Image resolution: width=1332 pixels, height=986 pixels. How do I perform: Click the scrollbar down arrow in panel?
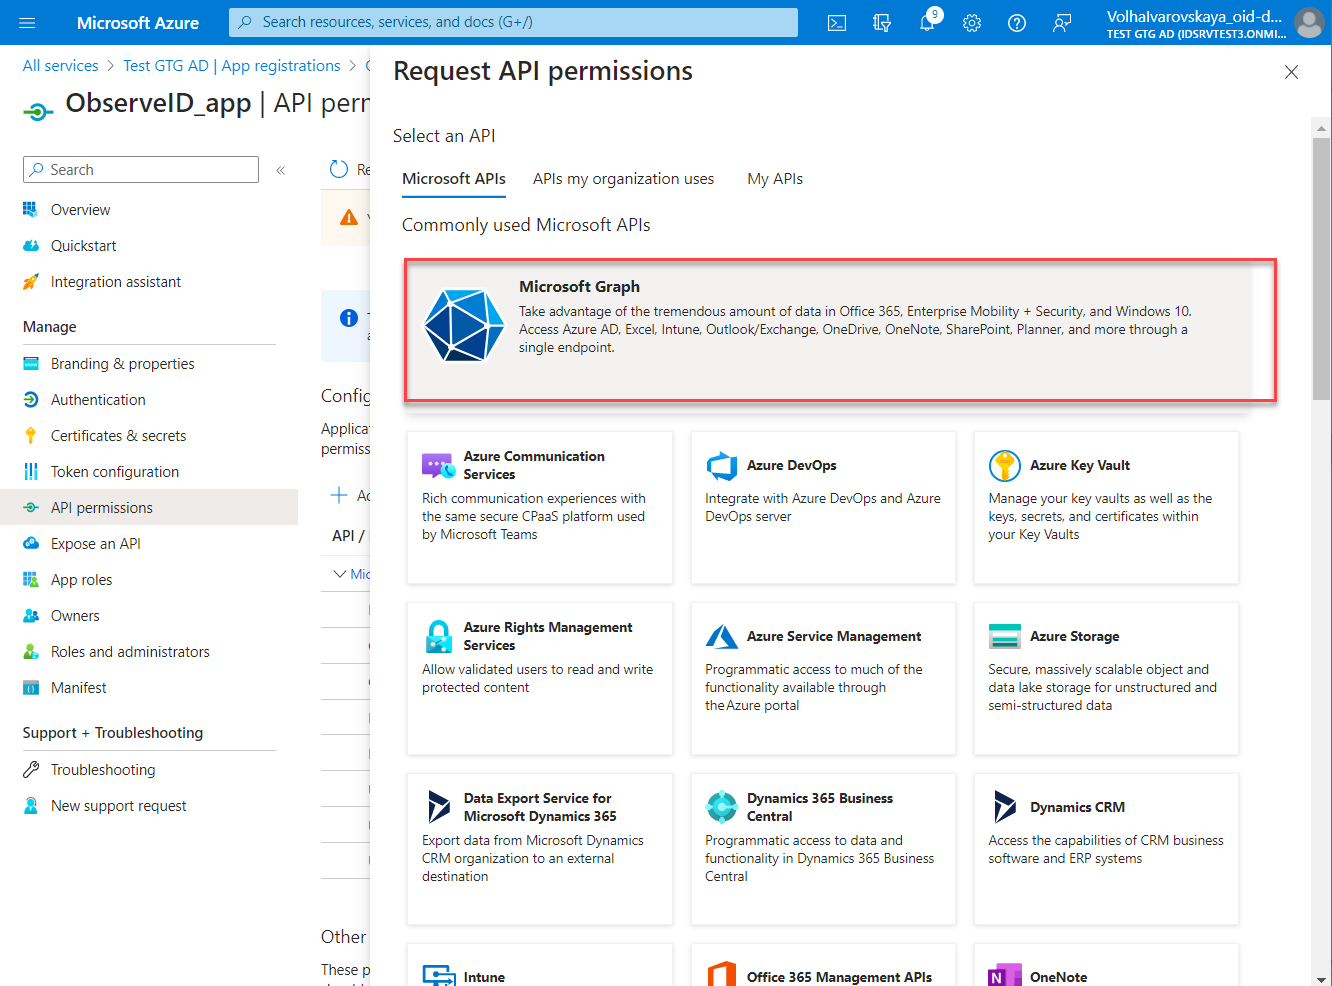click(1321, 979)
